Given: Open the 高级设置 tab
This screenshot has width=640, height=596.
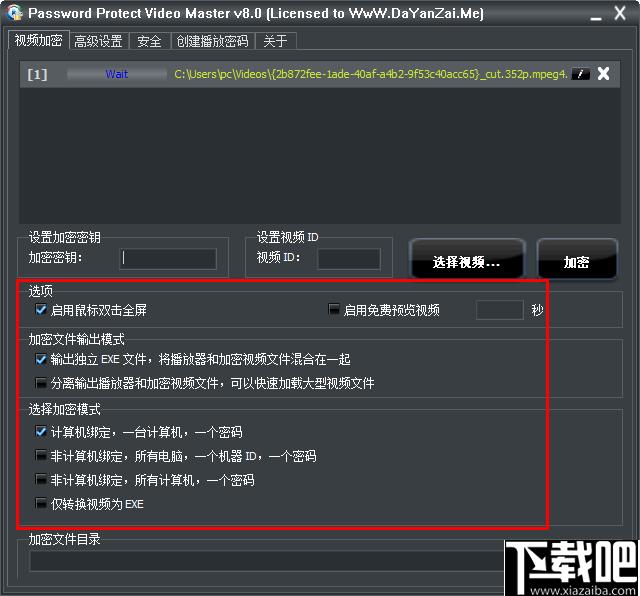Looking at the screenshot, I should click(x=98, y=41).
